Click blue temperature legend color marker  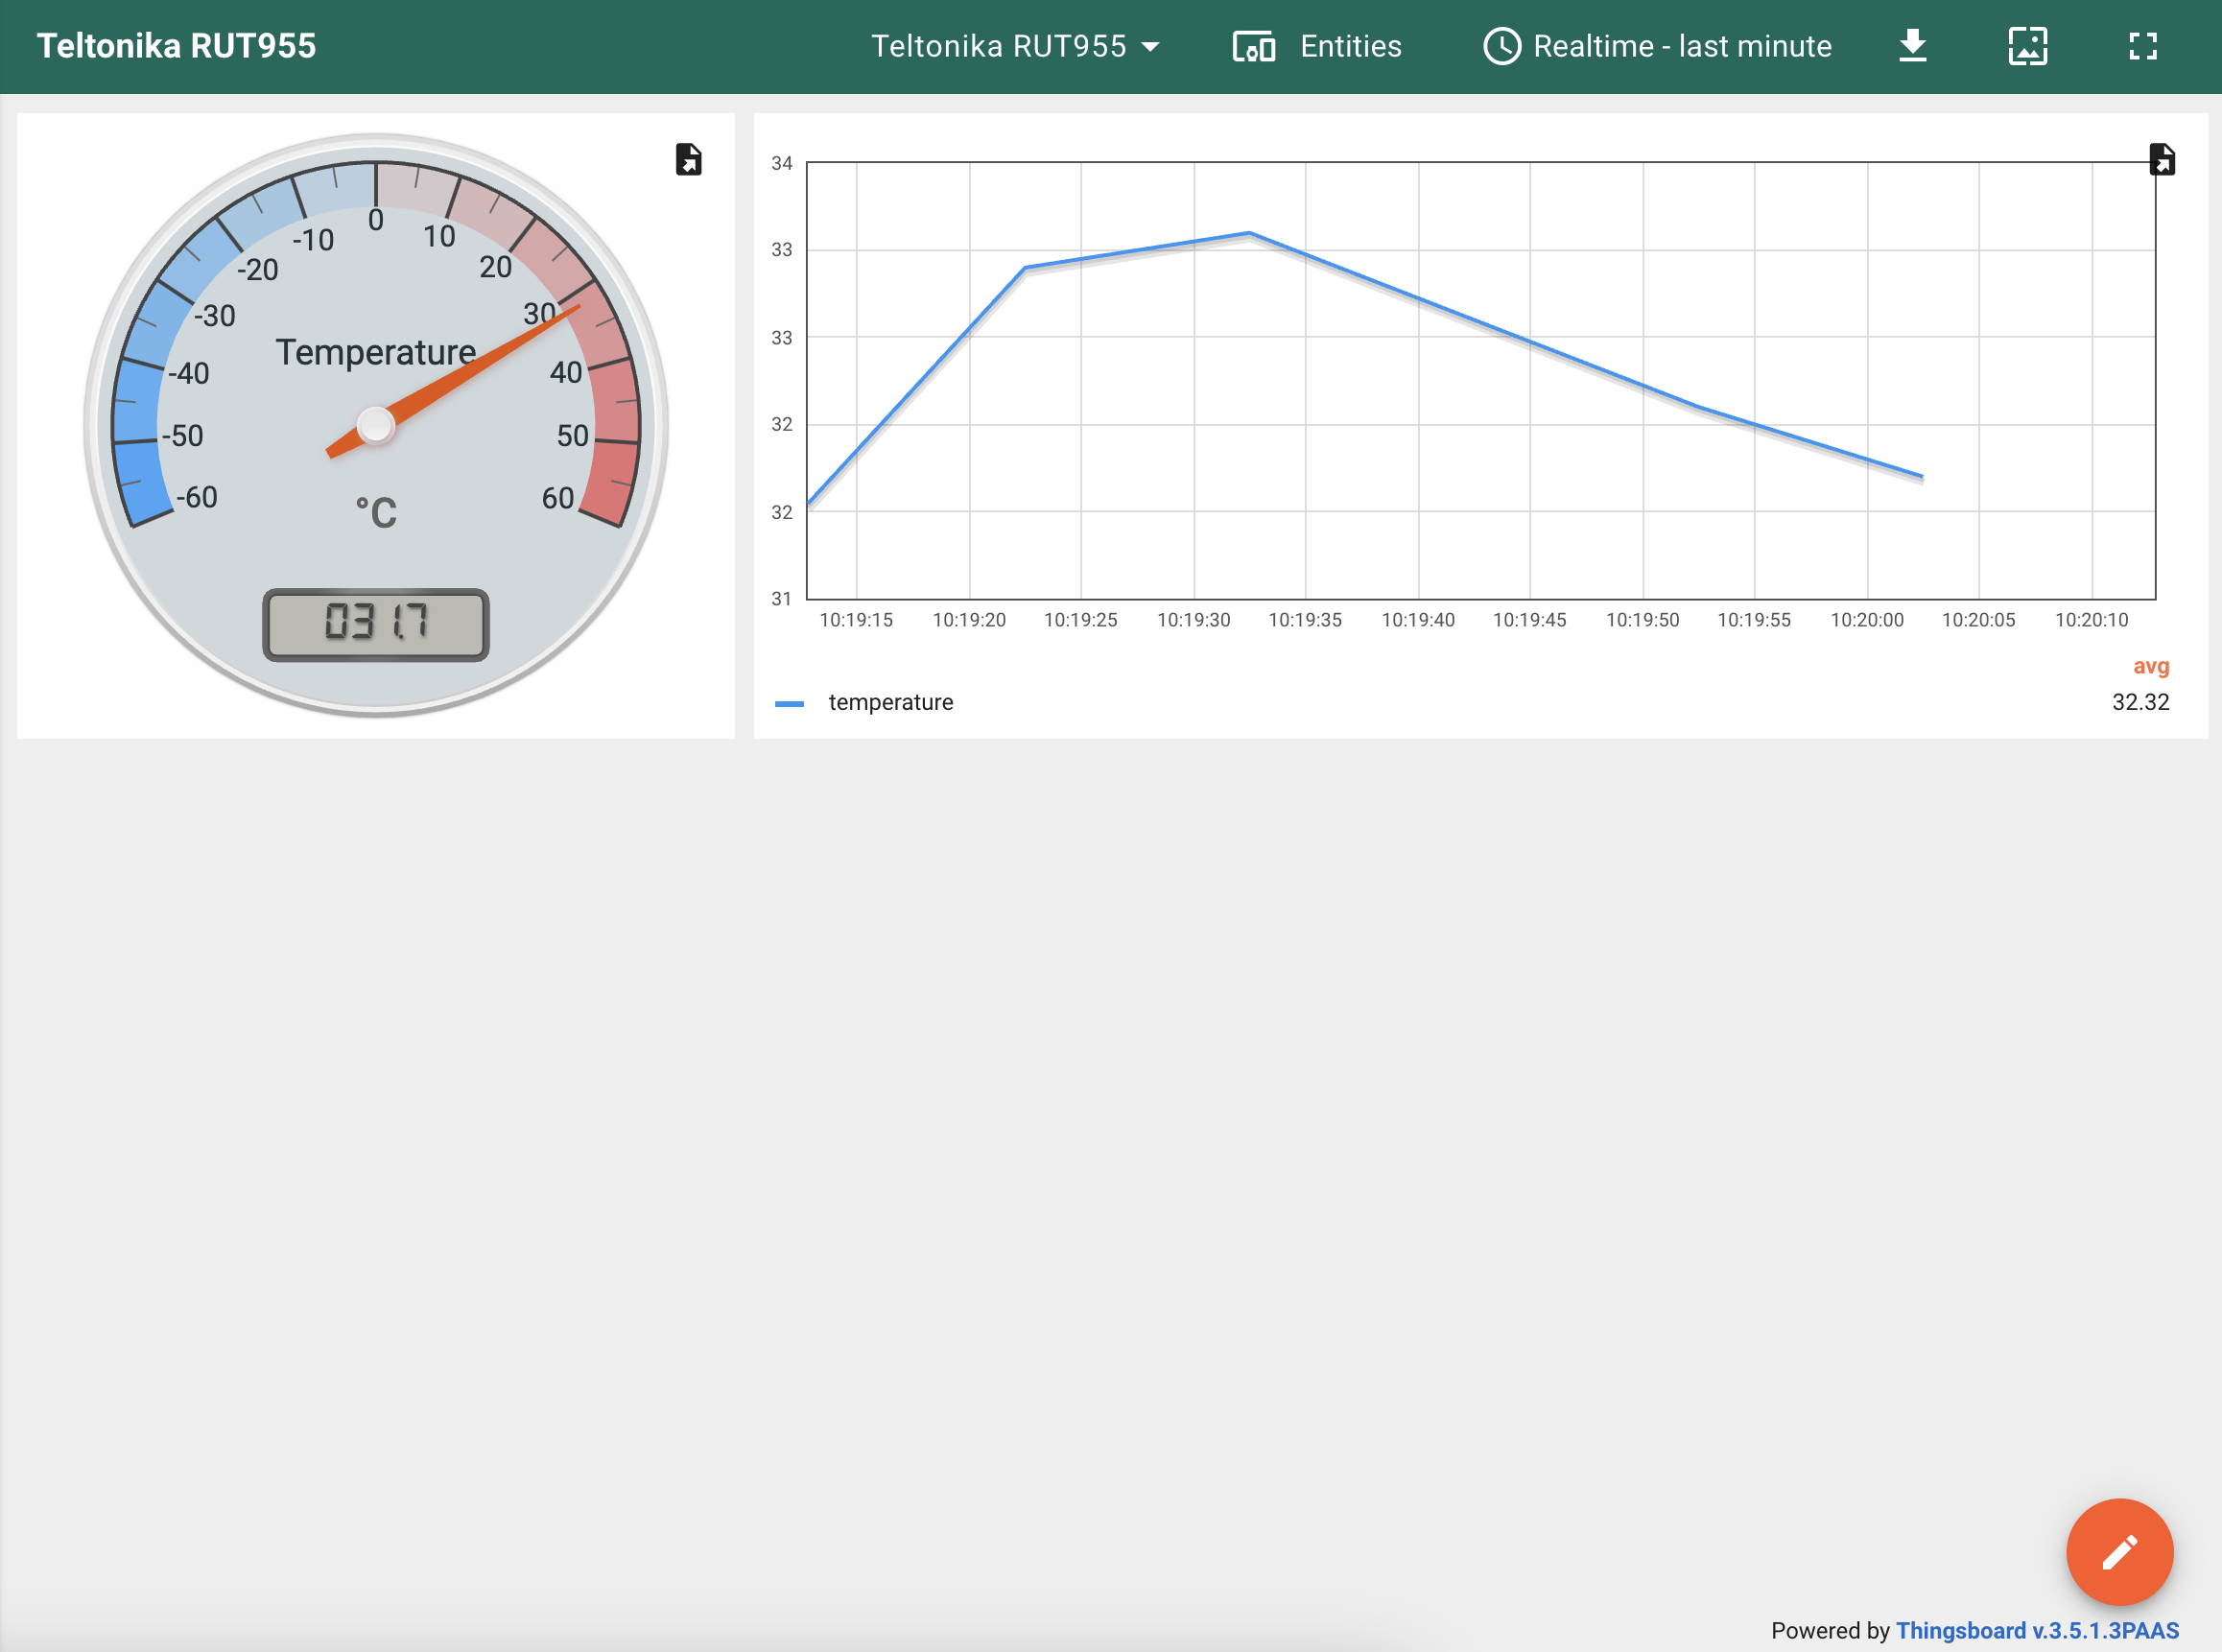[x=789, y=703]
